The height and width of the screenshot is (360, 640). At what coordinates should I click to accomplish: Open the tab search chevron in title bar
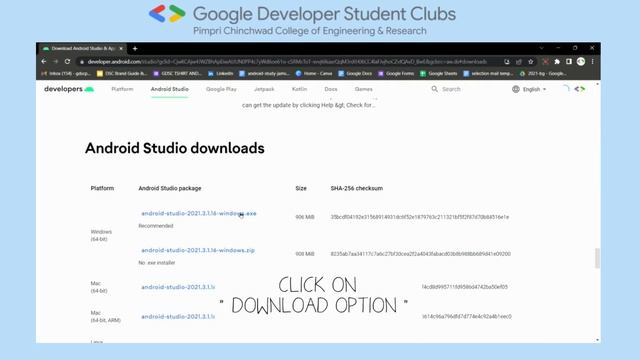tap(541, 48)
